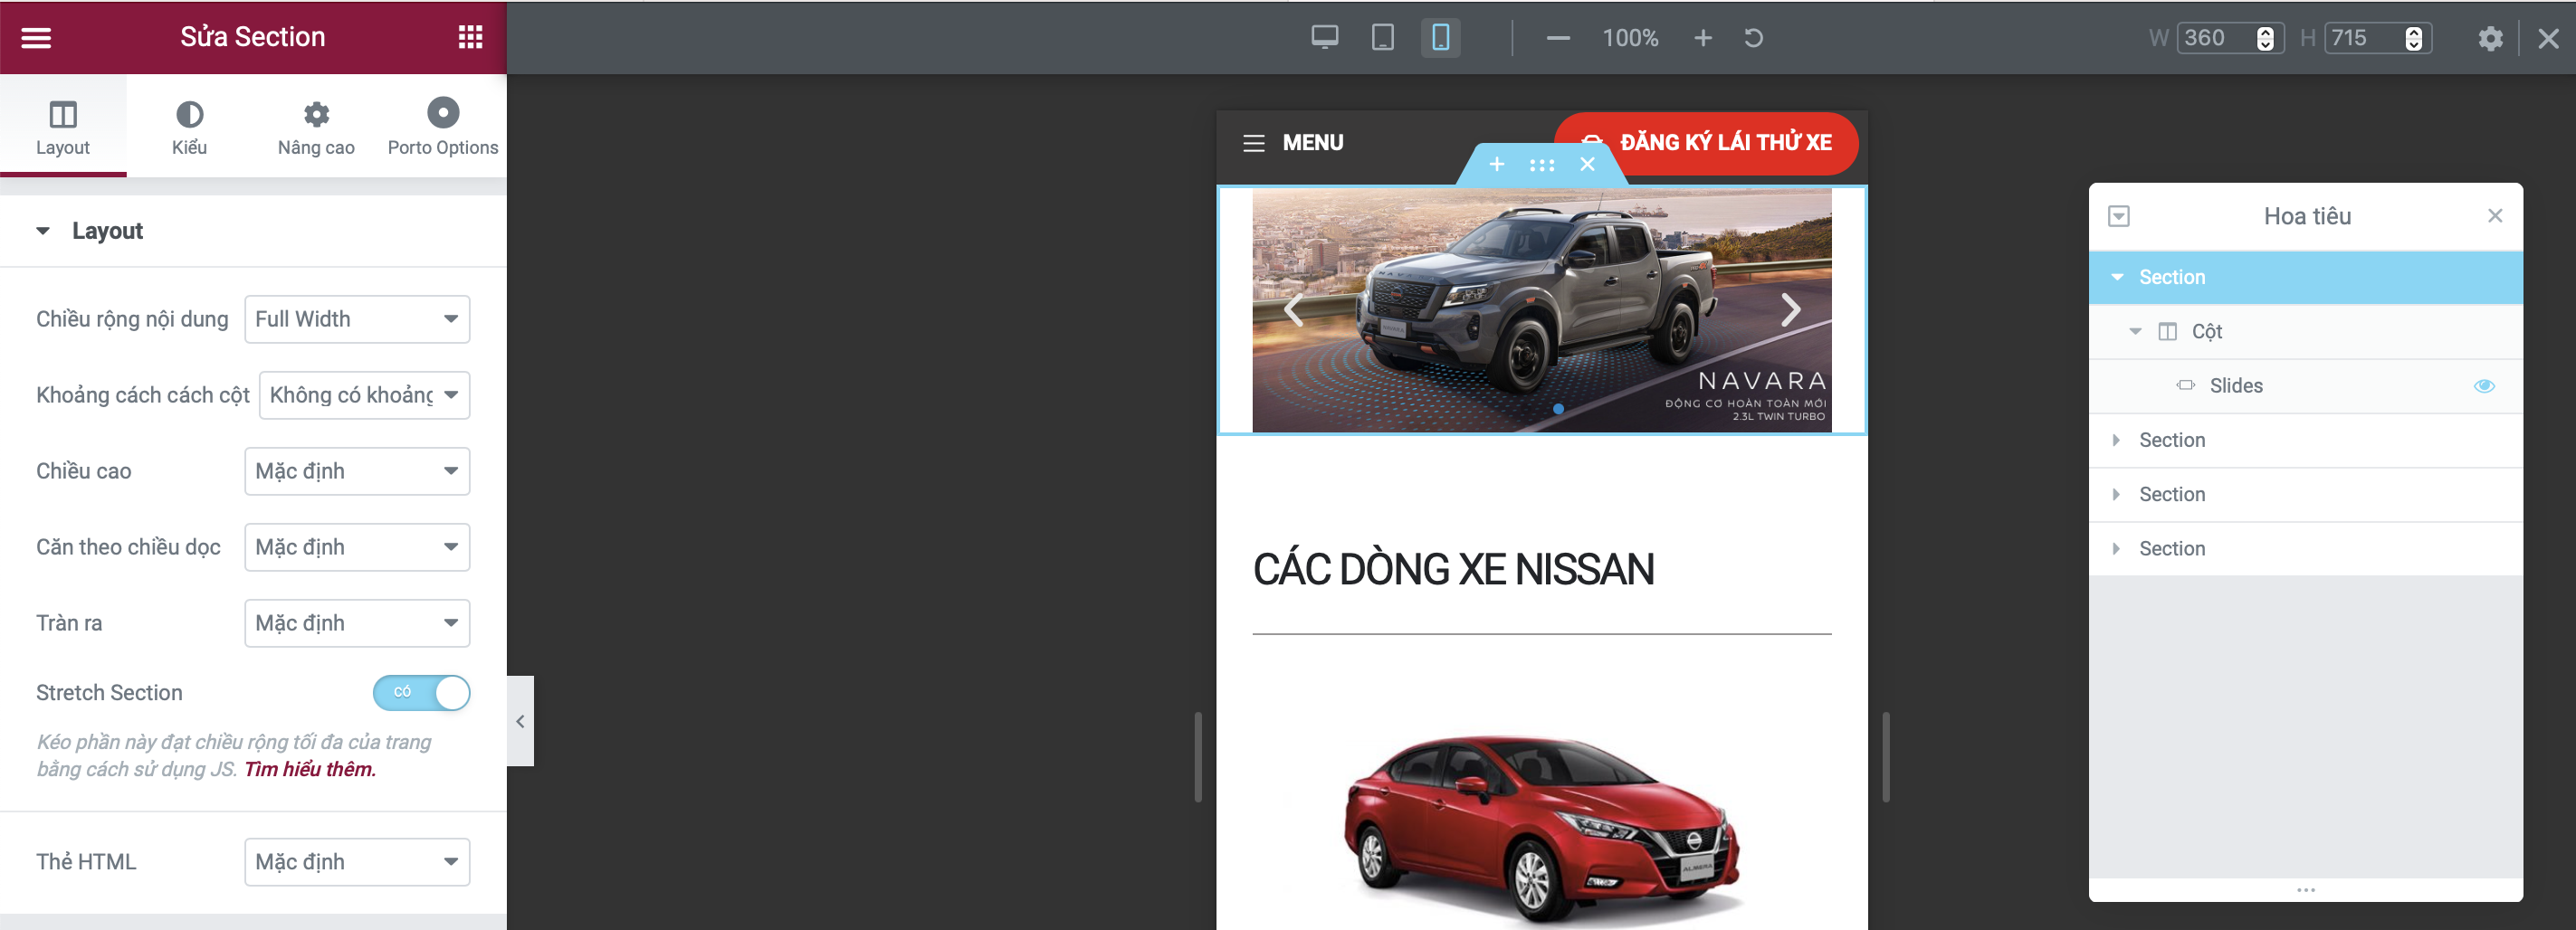Open the site MENU hamburger icon
Screen dimensions: 2576x930
(x=1253, y=143)
